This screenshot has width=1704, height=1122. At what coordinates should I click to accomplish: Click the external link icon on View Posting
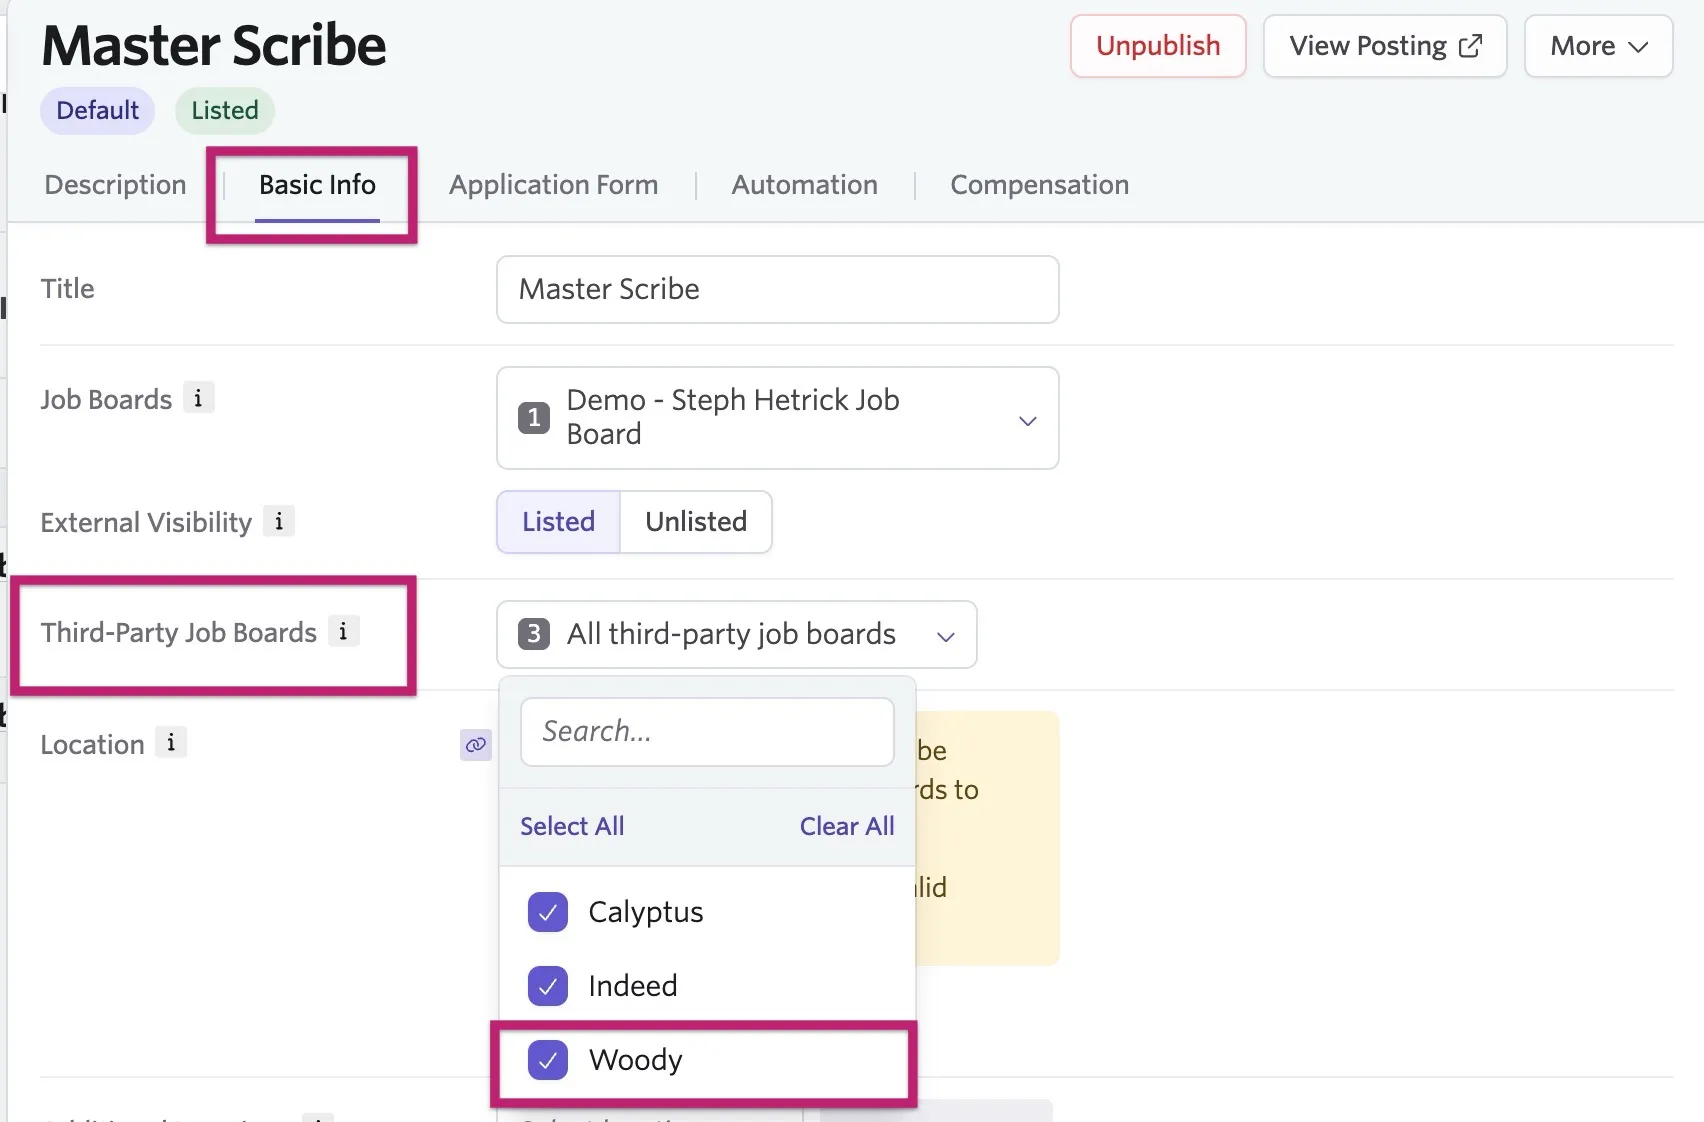click(x=1470, y=46)
